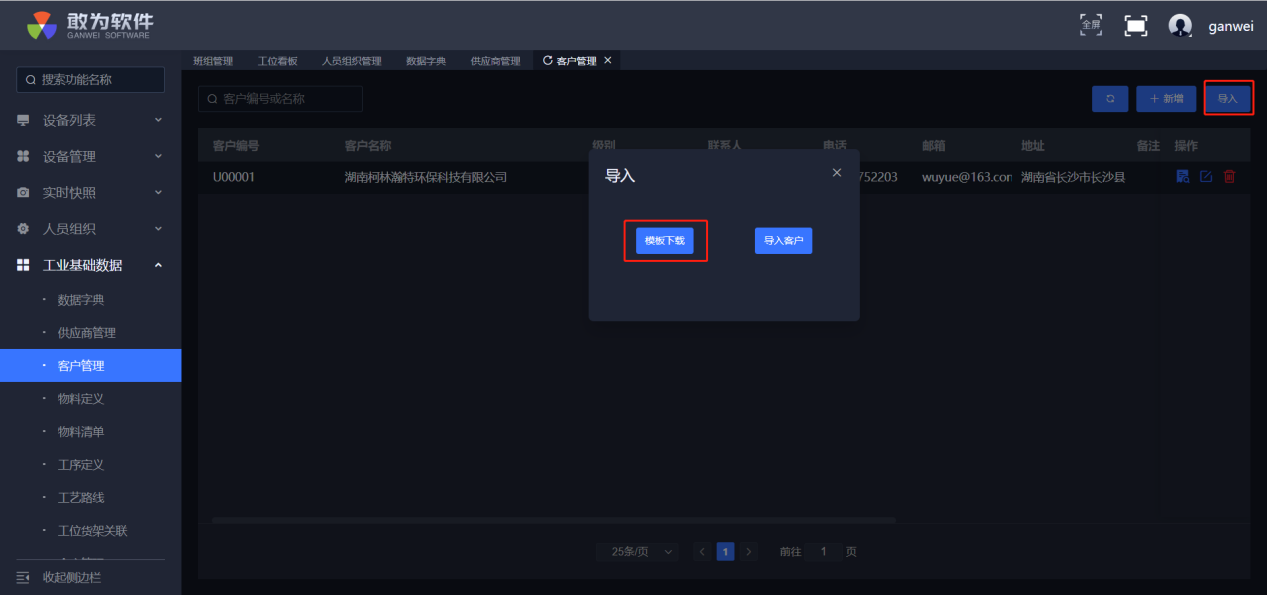Click the 新增 add button
This screenshot has width=1267, height=595.
[1166, 98]
